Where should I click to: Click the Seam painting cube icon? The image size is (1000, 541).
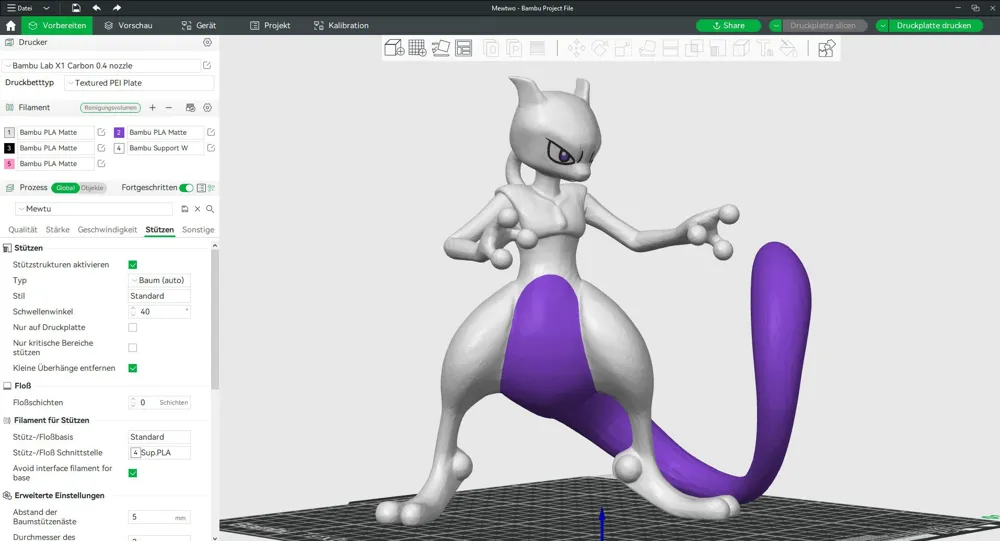[x=741, y=48]
